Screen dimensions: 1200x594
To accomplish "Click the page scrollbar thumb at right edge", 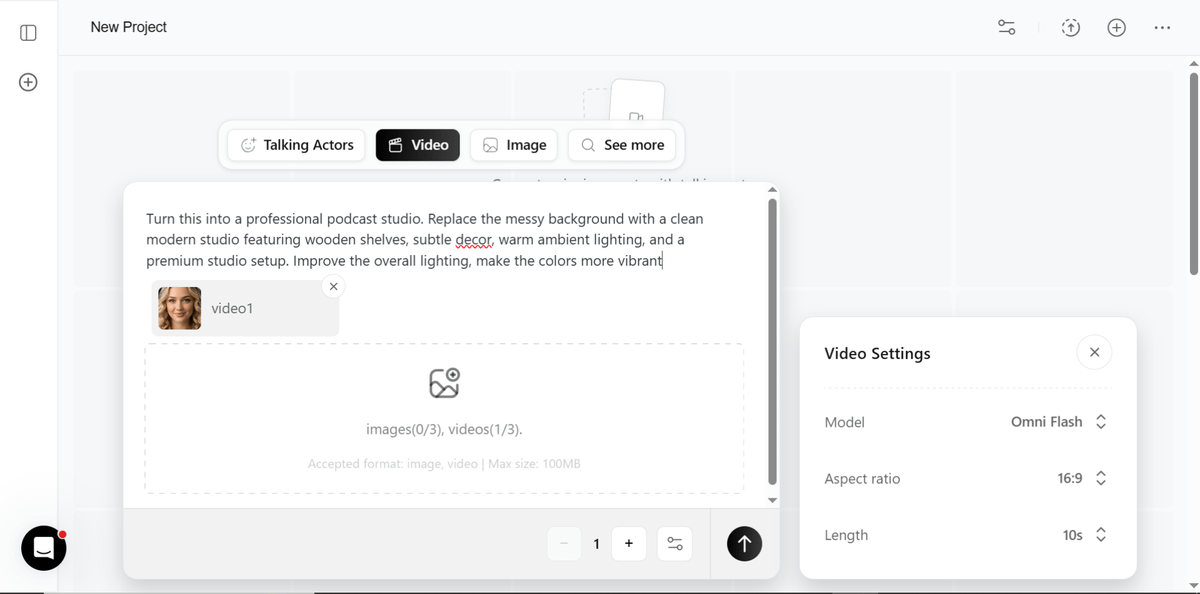I will pyautogui.click(x=1193, y=173).
